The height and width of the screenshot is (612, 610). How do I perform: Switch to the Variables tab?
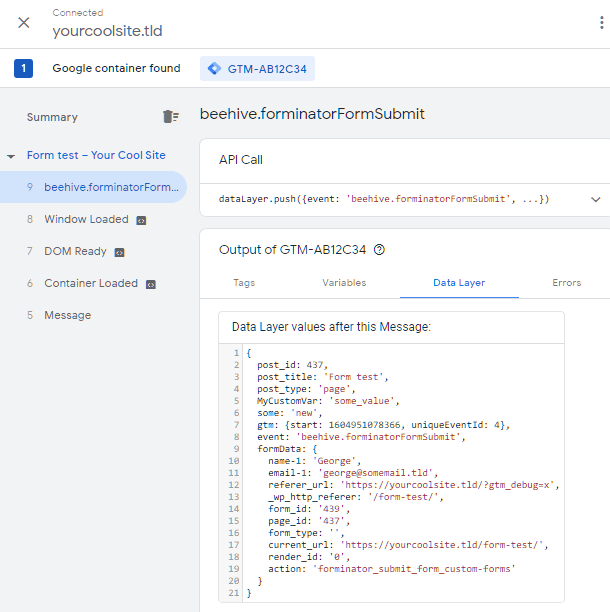click(344, 283)
